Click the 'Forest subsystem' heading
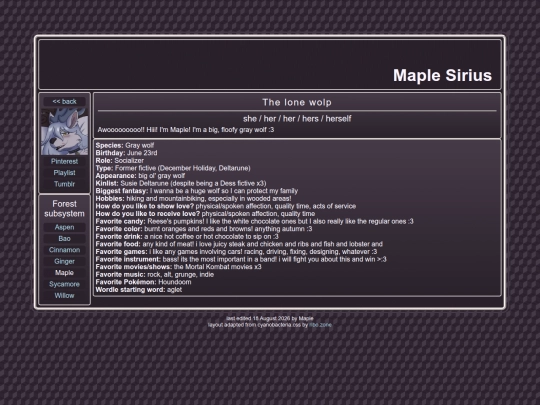This screenshot has height=405, width=540. click(x=64, y=209)
